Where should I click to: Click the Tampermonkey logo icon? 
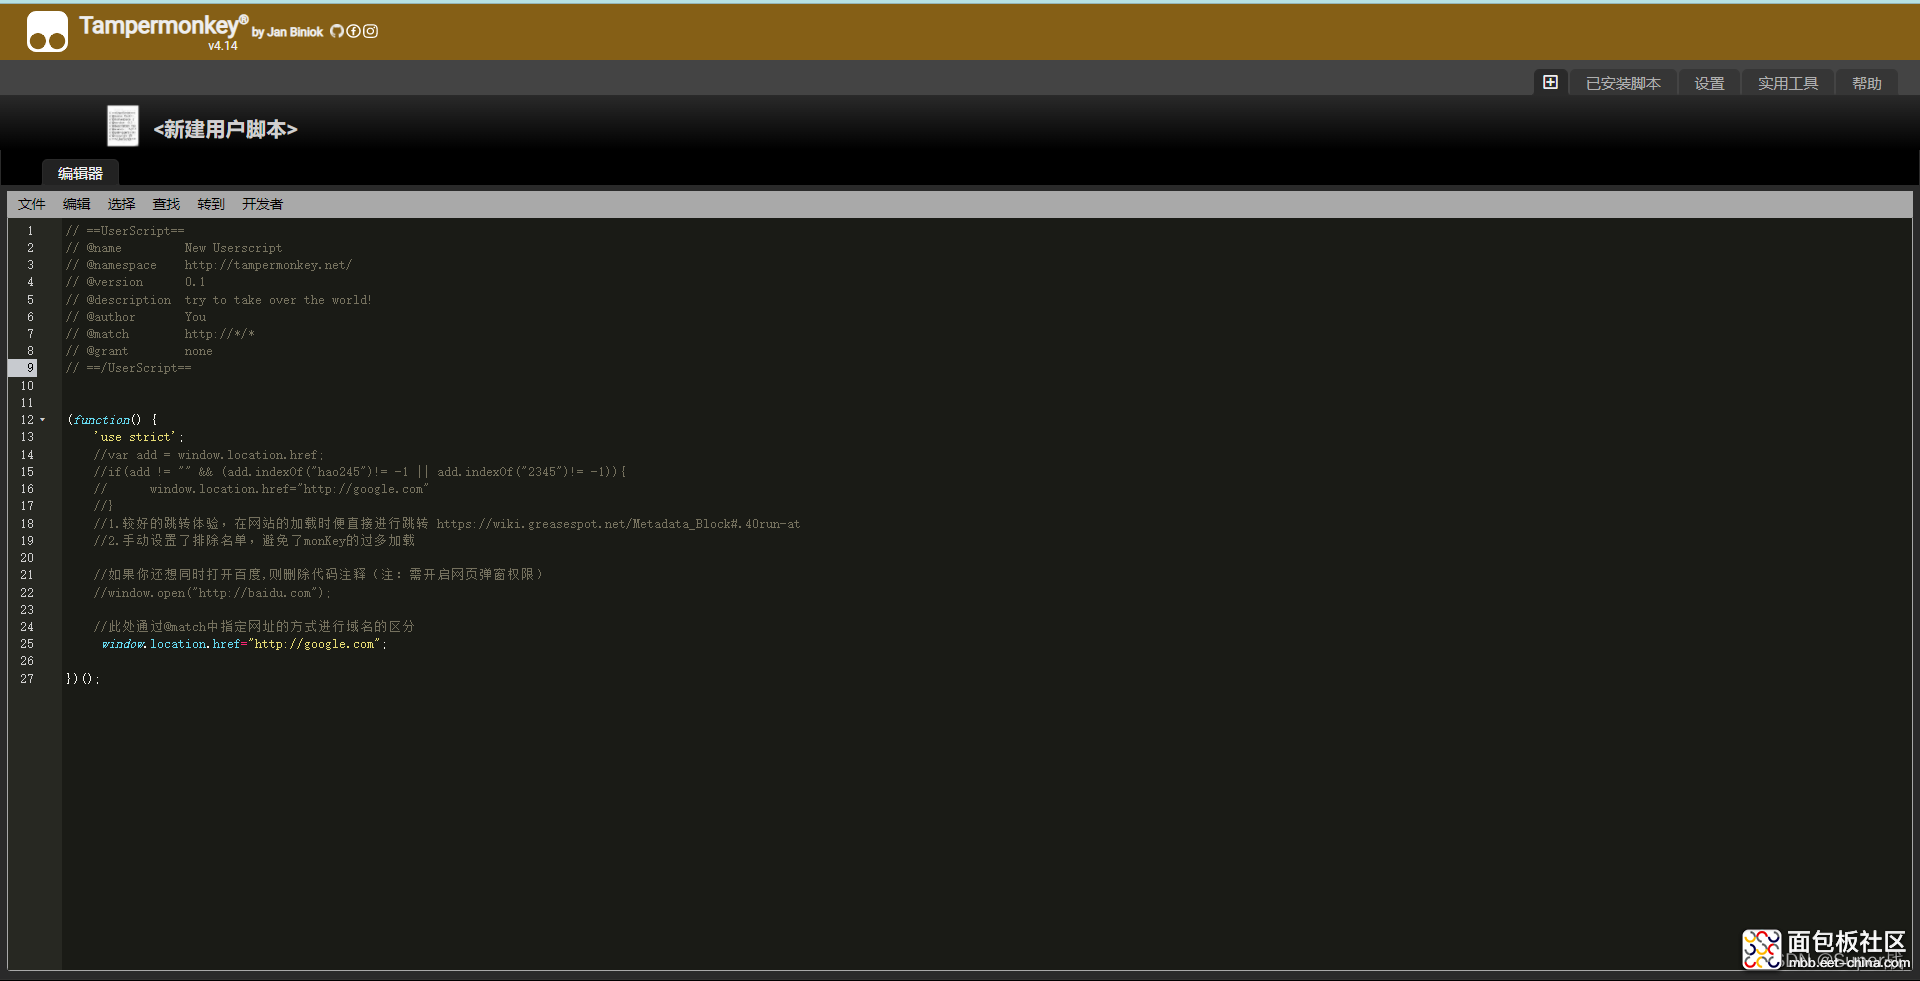[47, 31]
